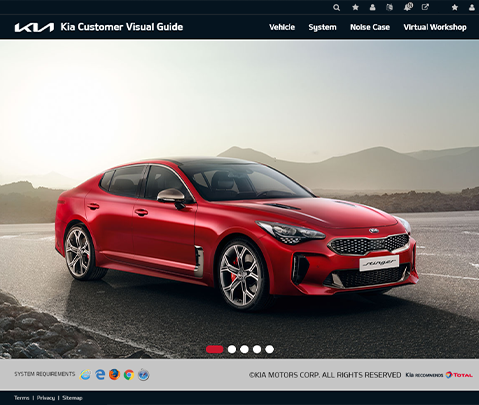Select the second carousel slide dot
The width and height of the screenshot is (479, 405).
pos(232,349)
